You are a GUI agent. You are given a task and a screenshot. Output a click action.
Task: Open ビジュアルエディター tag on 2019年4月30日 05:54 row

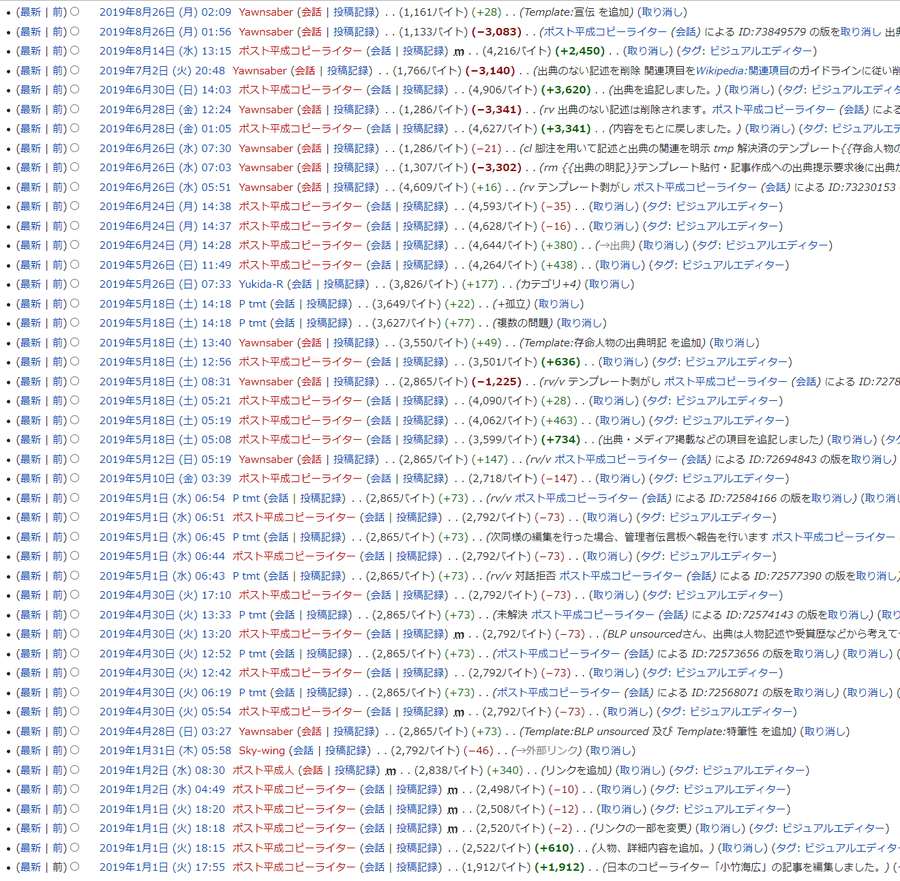pyautogui.click(x=740, y=712)
